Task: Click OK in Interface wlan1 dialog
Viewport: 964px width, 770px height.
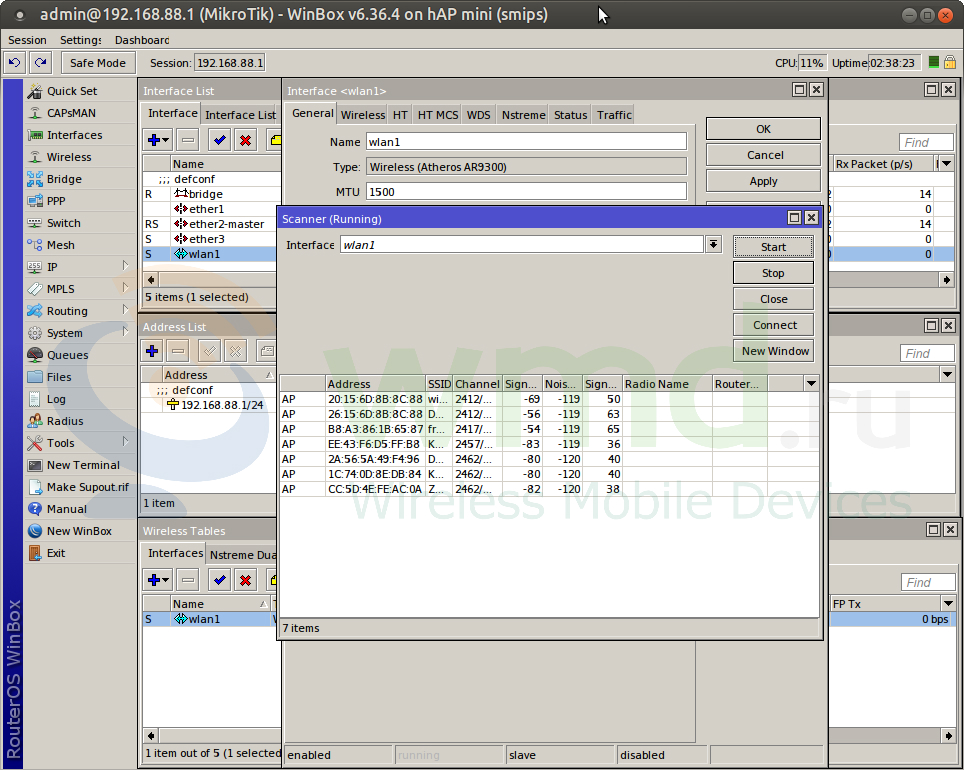Action: [764, 129]
